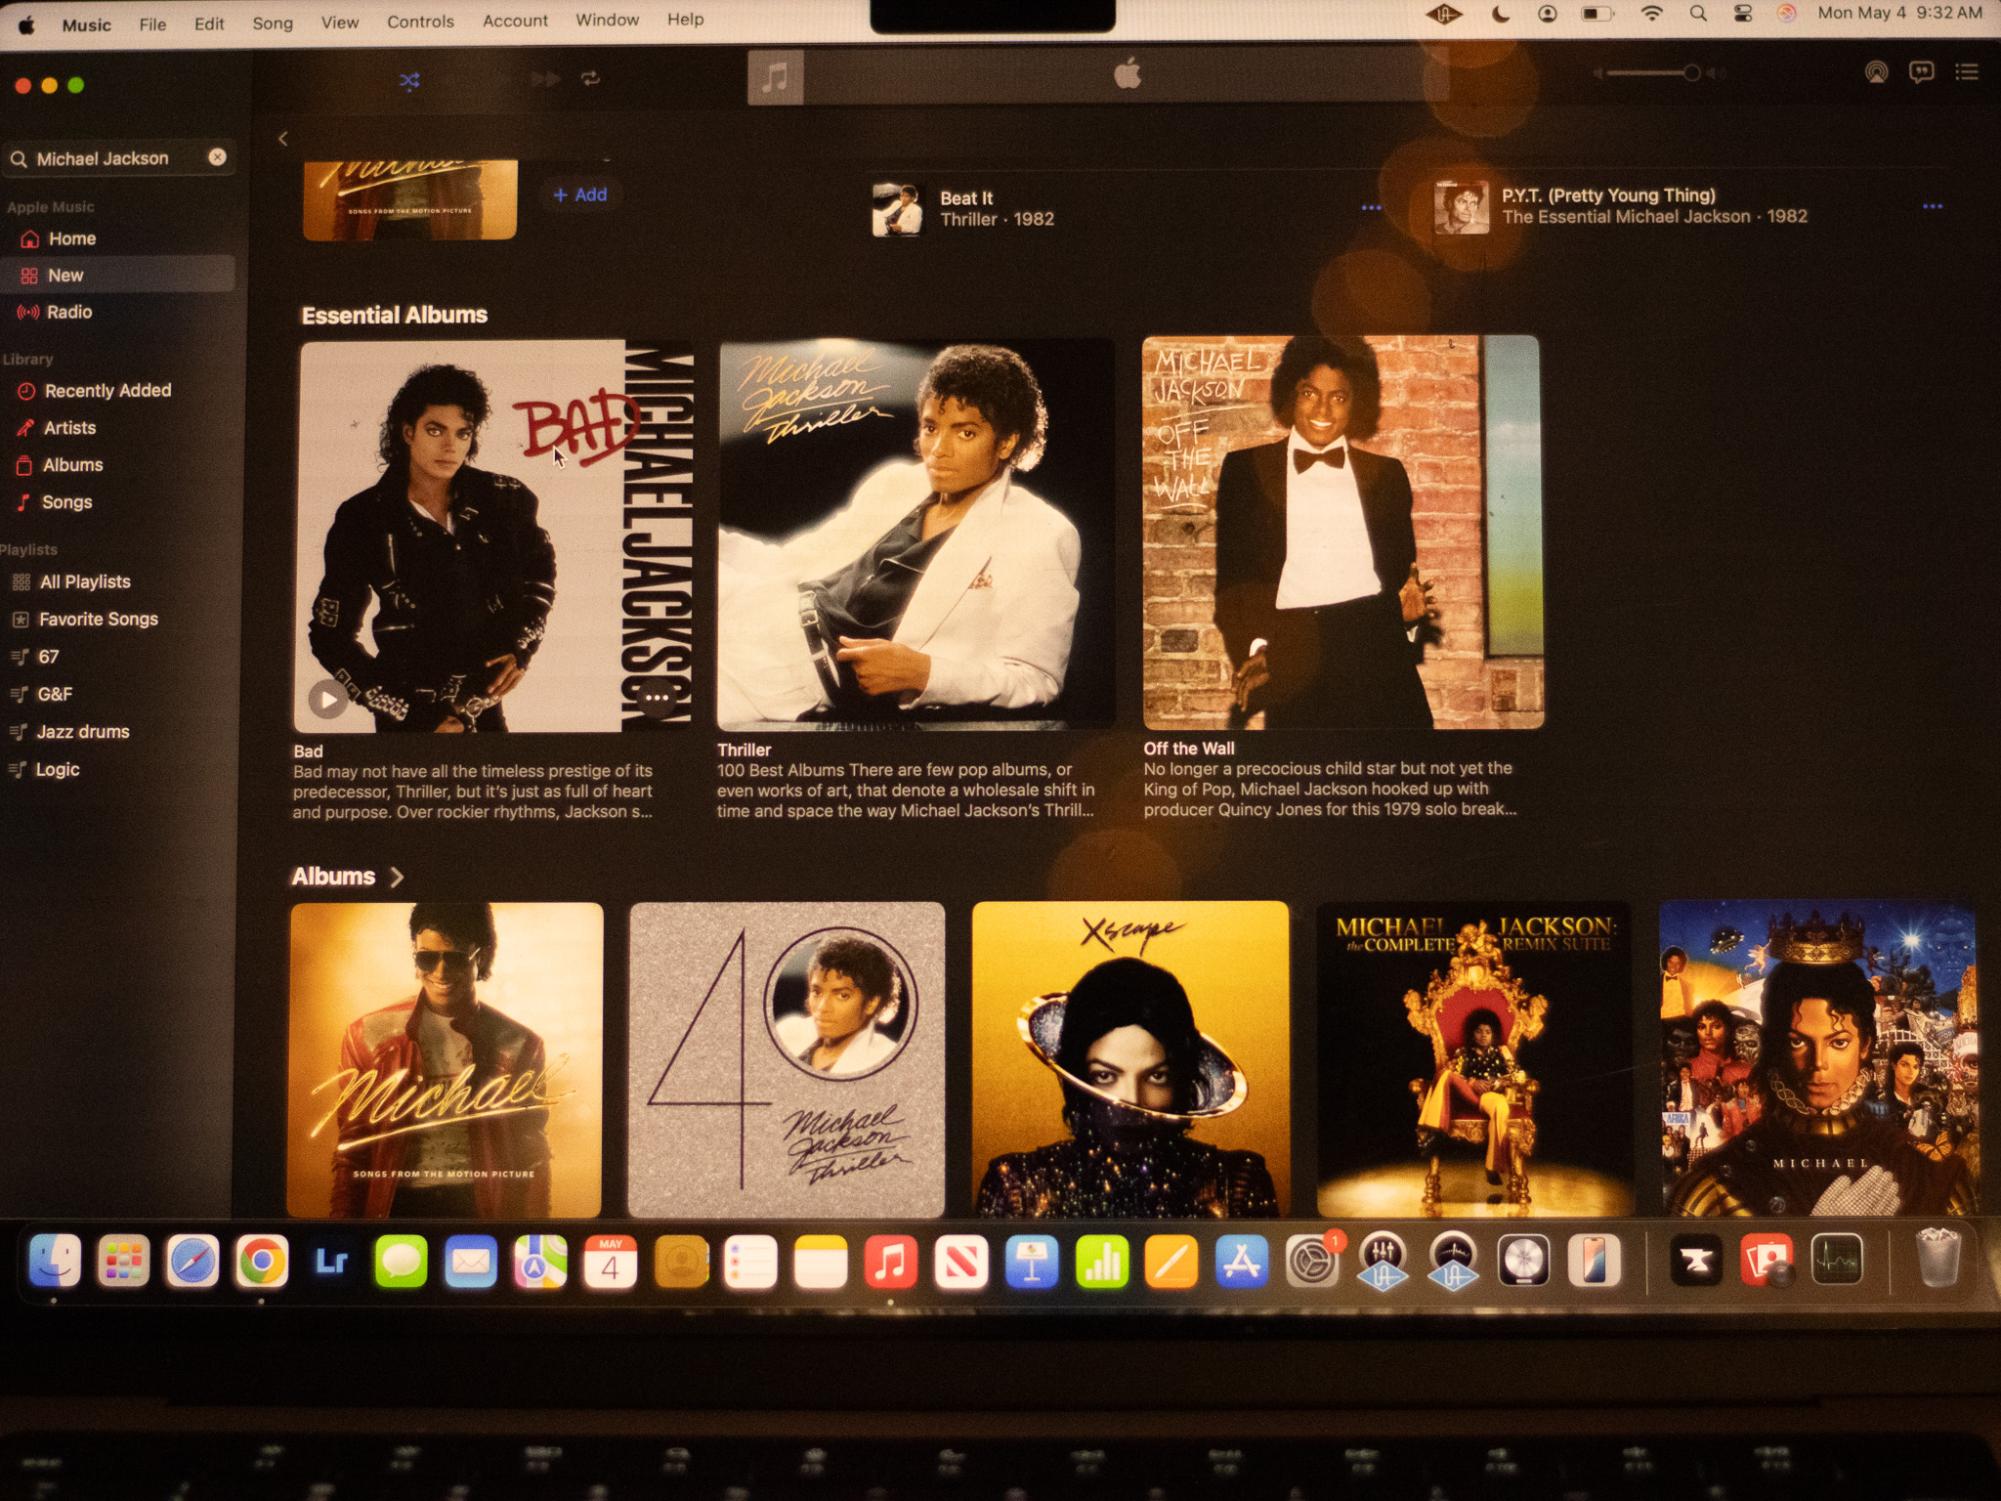Open Finder from the Dock
This screenshot has height=1501, width=2001.
coord(54,1260)
